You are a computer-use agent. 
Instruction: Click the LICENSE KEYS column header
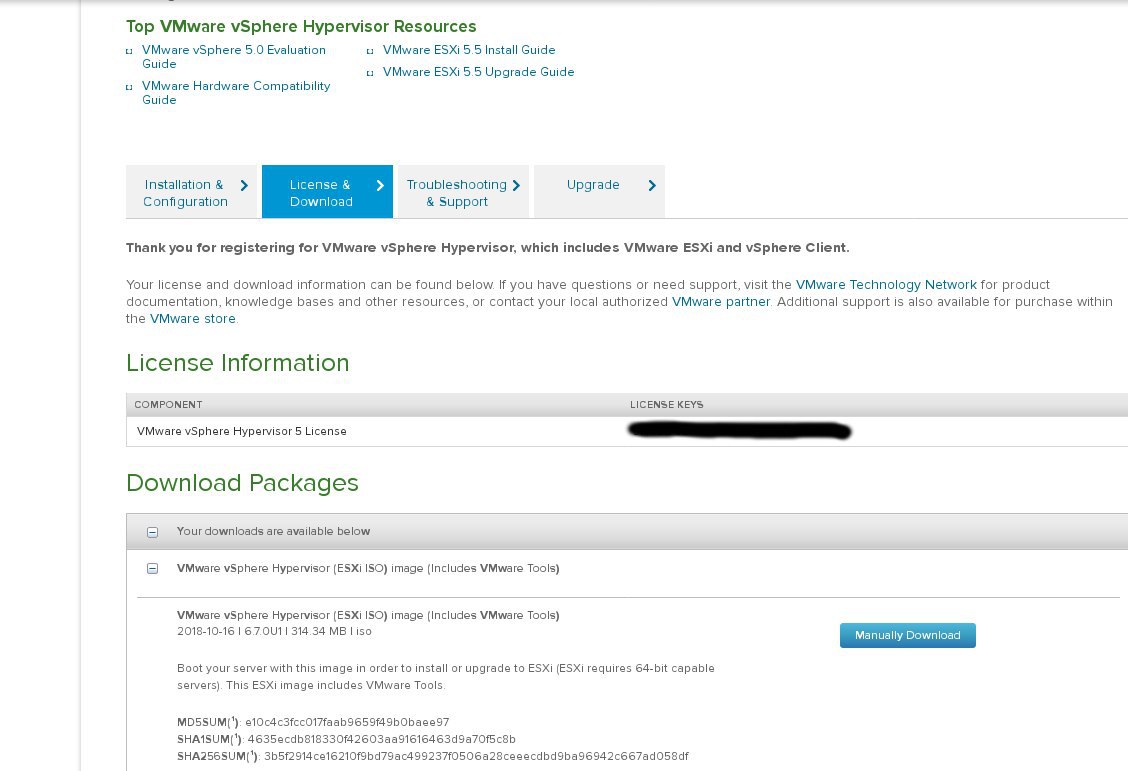pos(666,405)
